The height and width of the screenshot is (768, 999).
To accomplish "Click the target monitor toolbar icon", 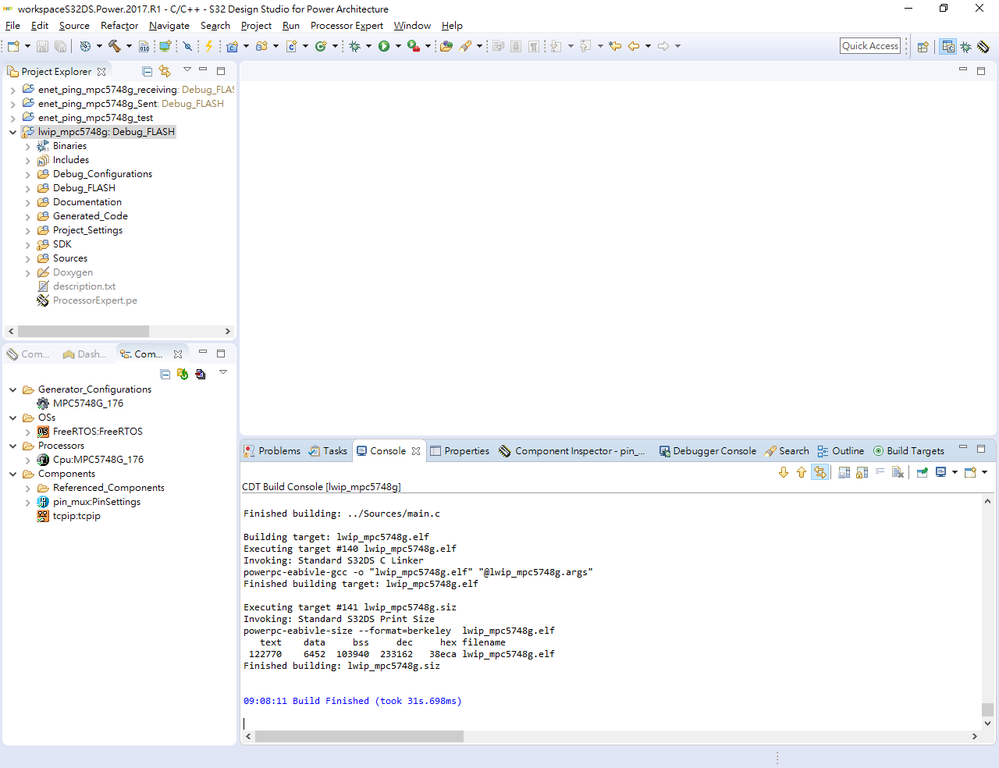I will (165, 46).
